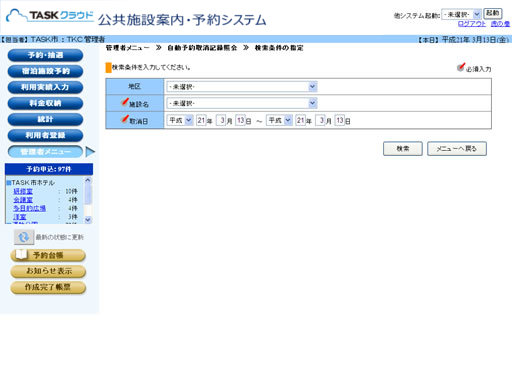Click the reservation list scroll-up arrow
This screenshot has height=384, width=512.
[x=88, y=180]
